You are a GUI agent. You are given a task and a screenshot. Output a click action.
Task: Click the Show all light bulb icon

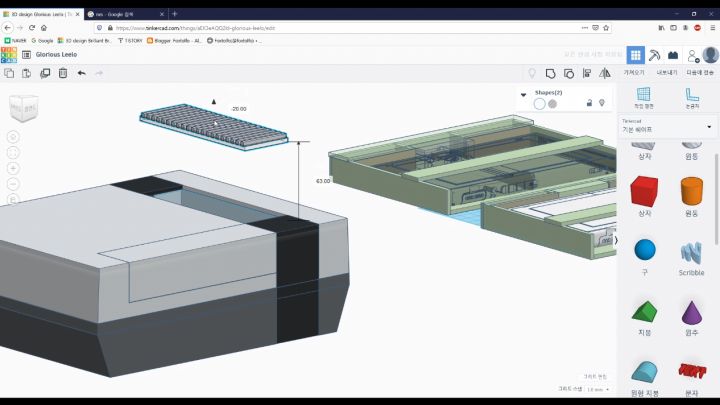tap(532, 73)
